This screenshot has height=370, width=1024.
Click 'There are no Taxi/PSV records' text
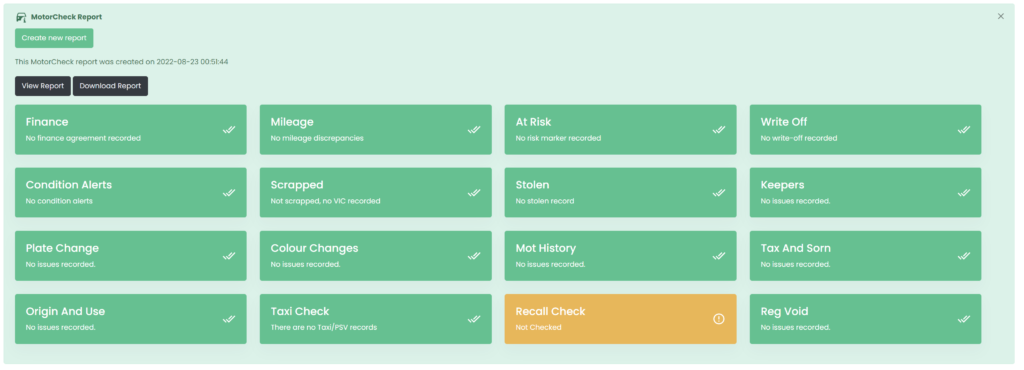(324, 328)
